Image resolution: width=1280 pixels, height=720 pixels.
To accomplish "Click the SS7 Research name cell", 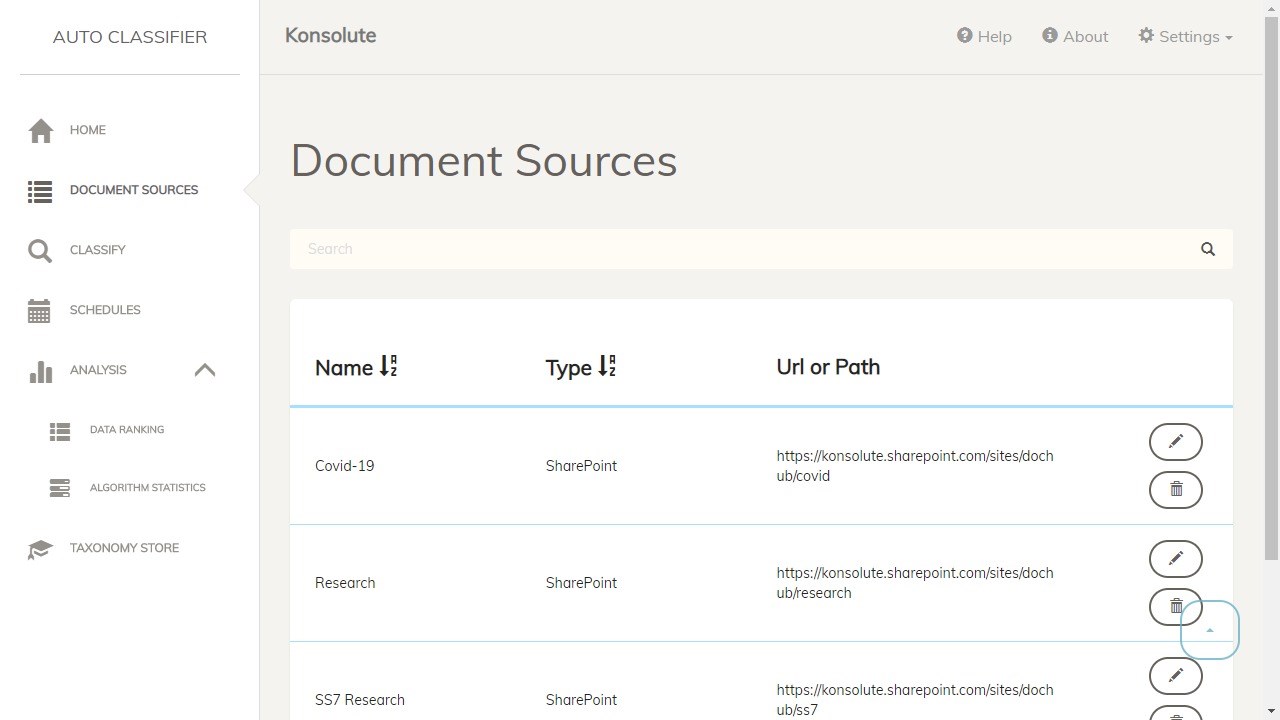I will (360, 700).
